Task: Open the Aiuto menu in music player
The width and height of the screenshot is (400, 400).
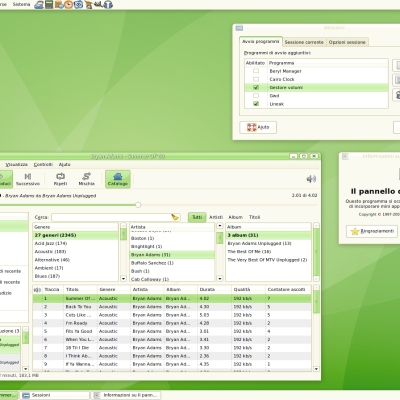Action: tap(64, 164)
